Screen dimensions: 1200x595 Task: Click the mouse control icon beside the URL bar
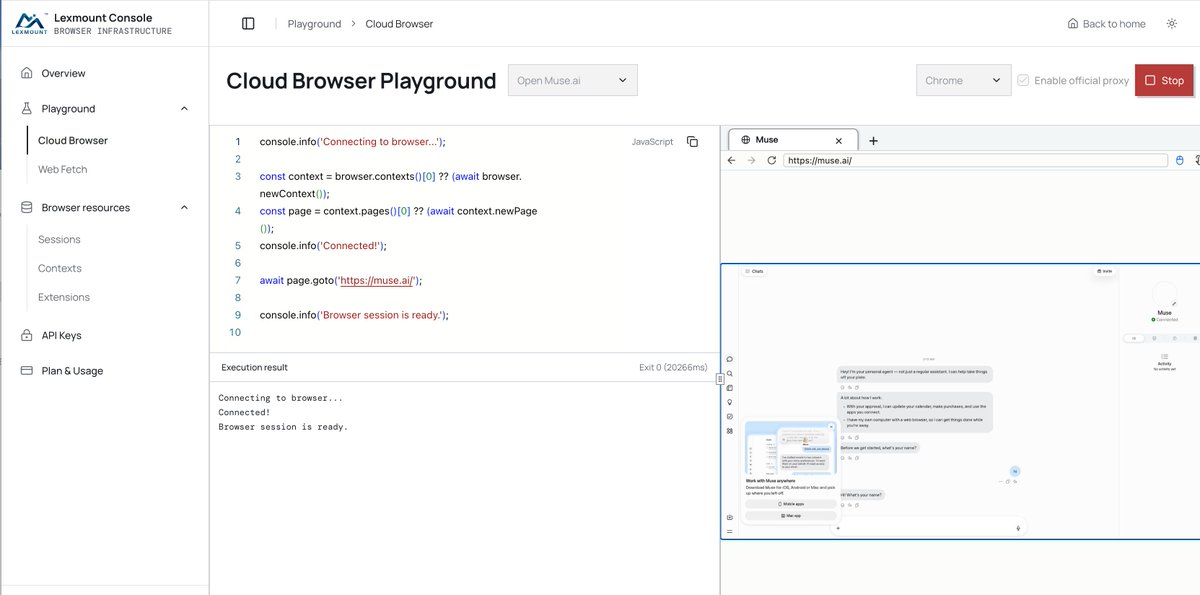1179,160
